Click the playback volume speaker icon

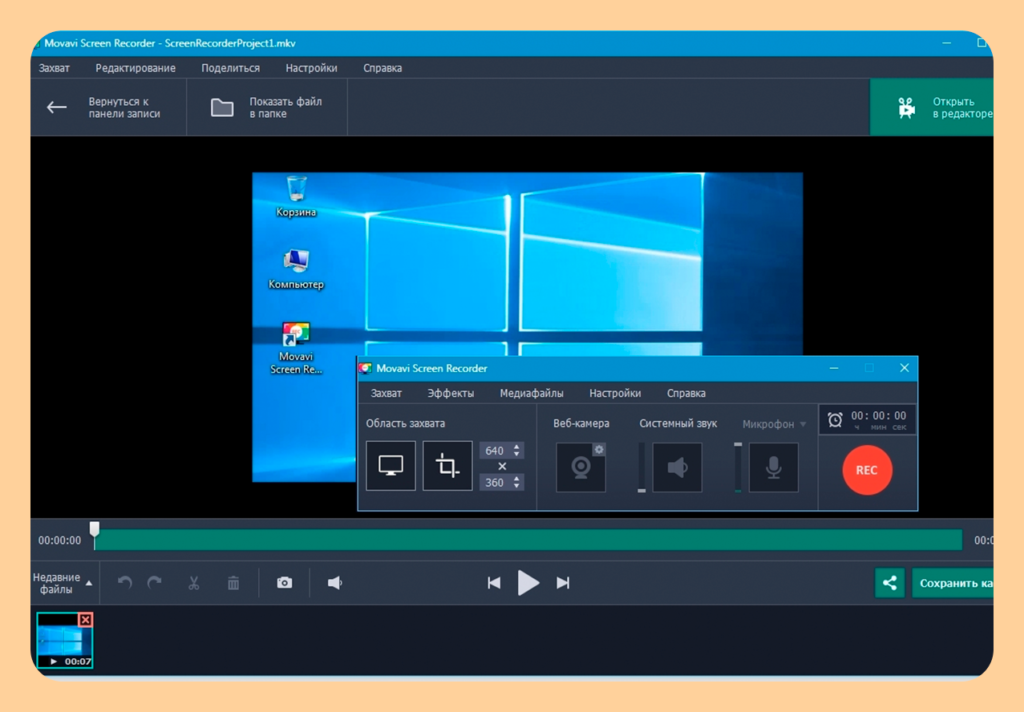(x=334, y=583)
